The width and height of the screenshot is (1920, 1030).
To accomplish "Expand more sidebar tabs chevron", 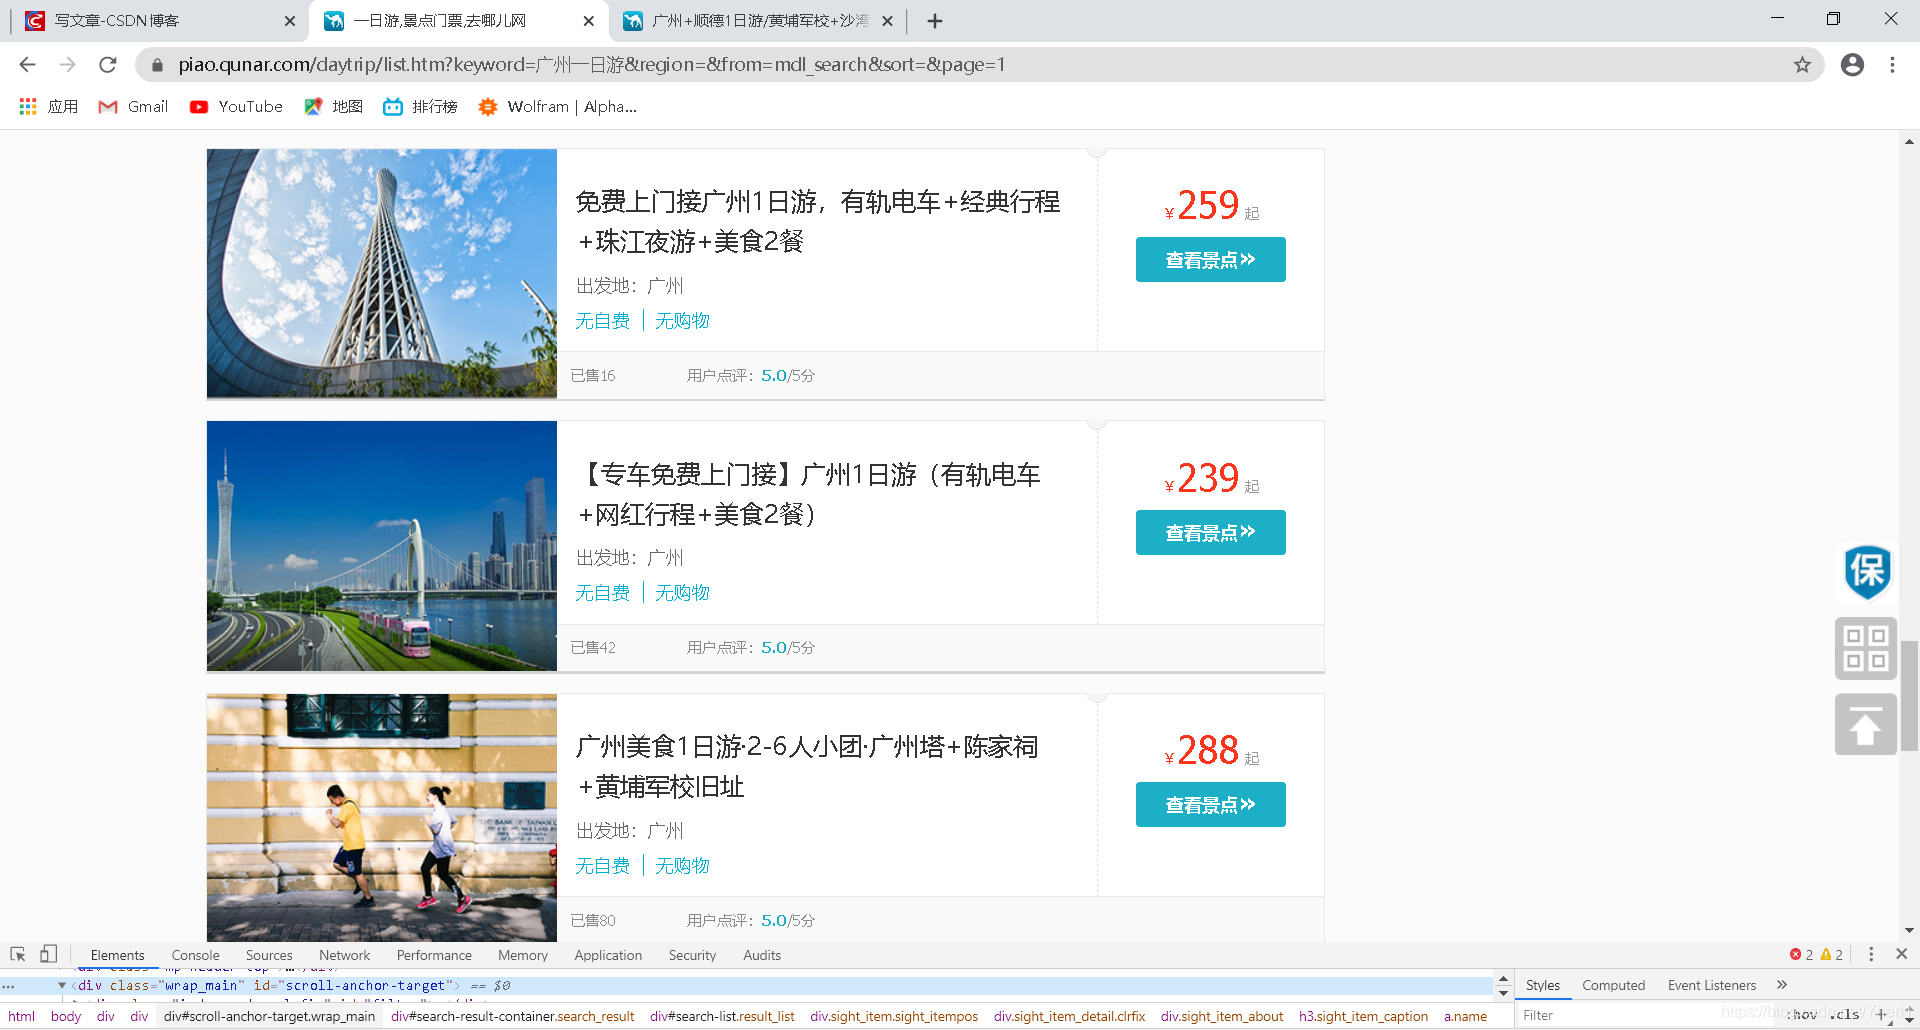I will coord(1782,986).
